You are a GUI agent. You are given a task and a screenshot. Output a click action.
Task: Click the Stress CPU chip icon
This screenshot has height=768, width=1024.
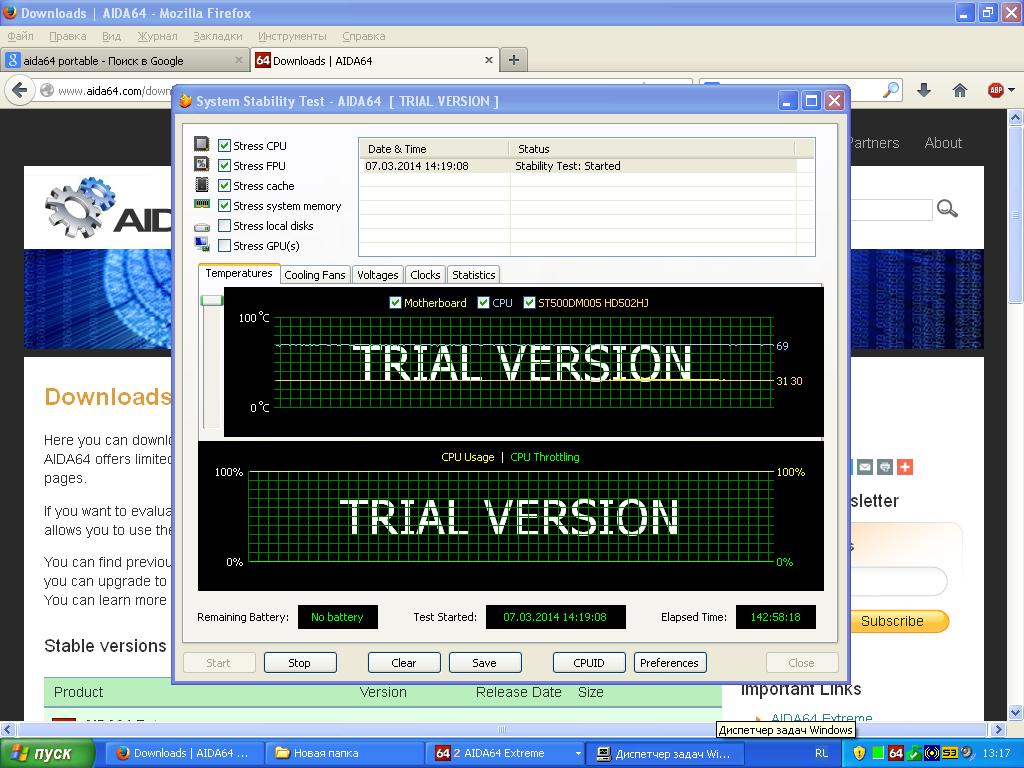coord(202,144)
